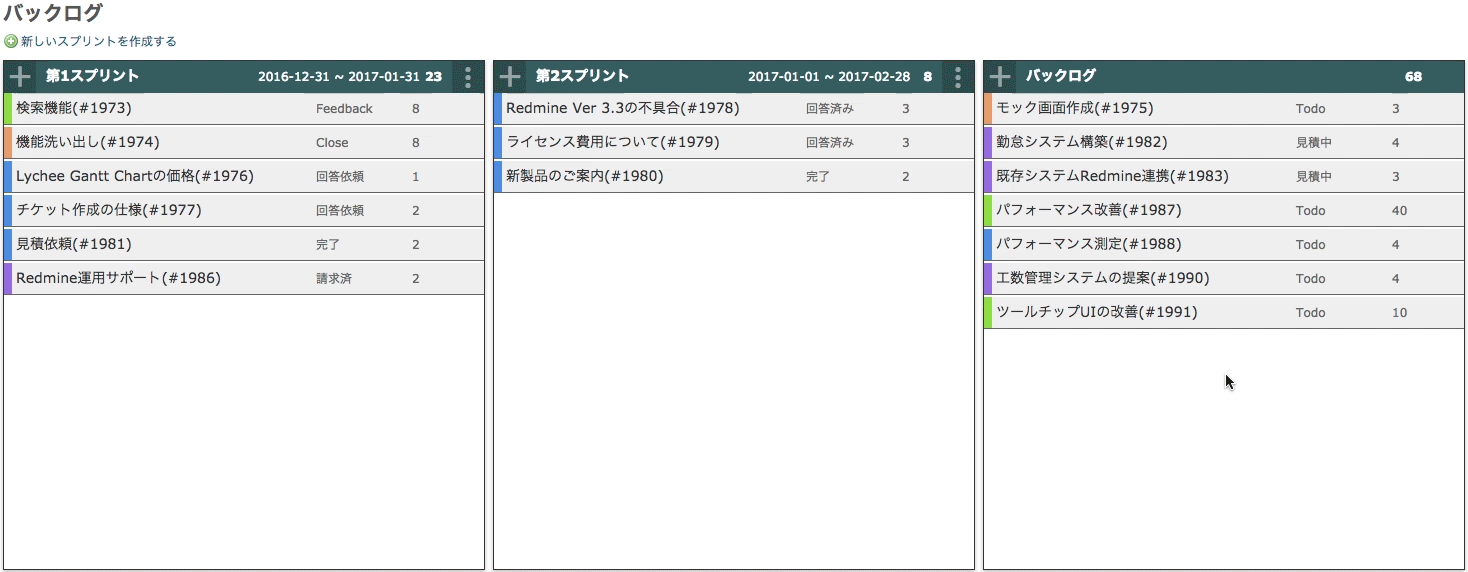This screenshot has height=572, width=1468.
Task: Click total points 23 in 第1スプリント header
Action: click(433, 77)
